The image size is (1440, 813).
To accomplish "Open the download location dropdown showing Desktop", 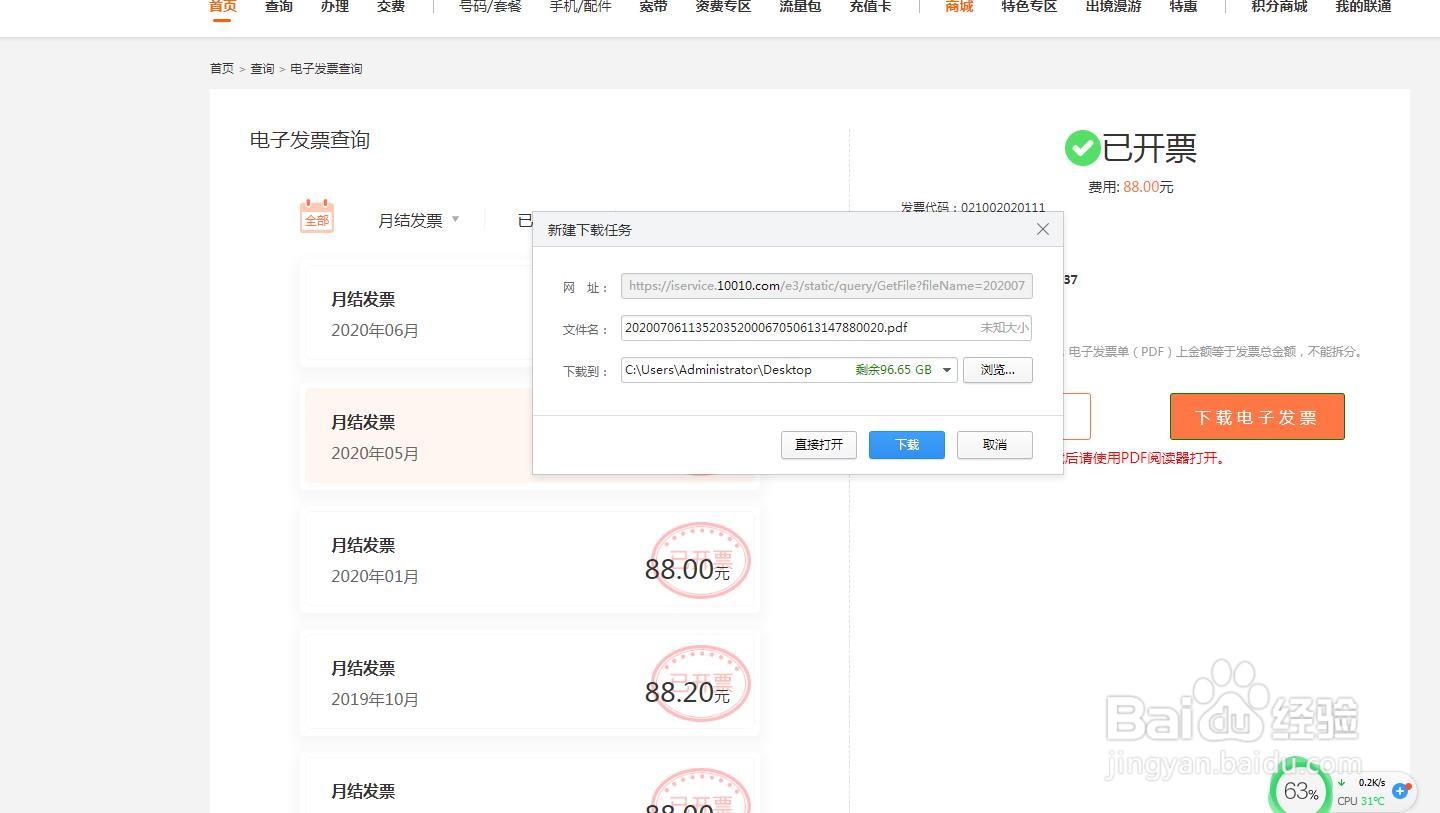I will [x=946, y=369].
